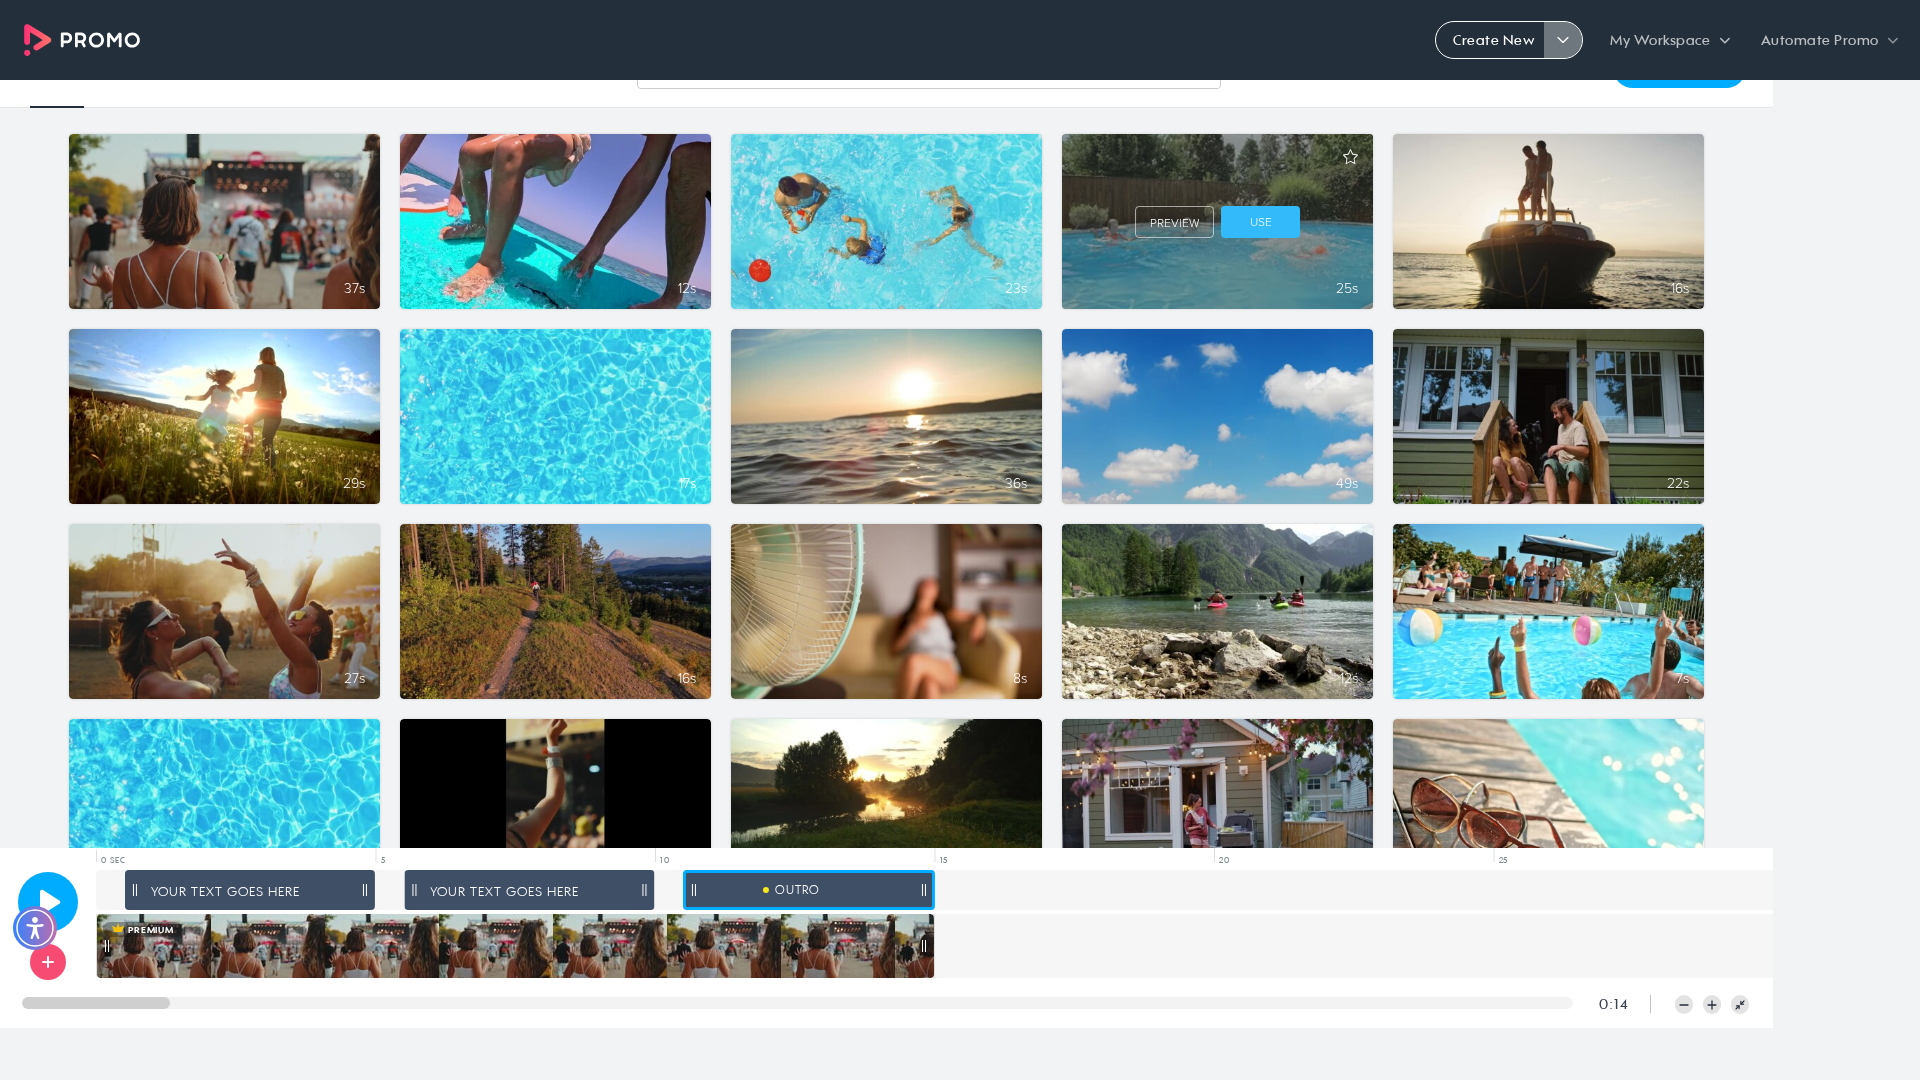The image size is (1920, 1080).
Task: Expand the Automate Promo menu
Action: tap(1829, 40)
